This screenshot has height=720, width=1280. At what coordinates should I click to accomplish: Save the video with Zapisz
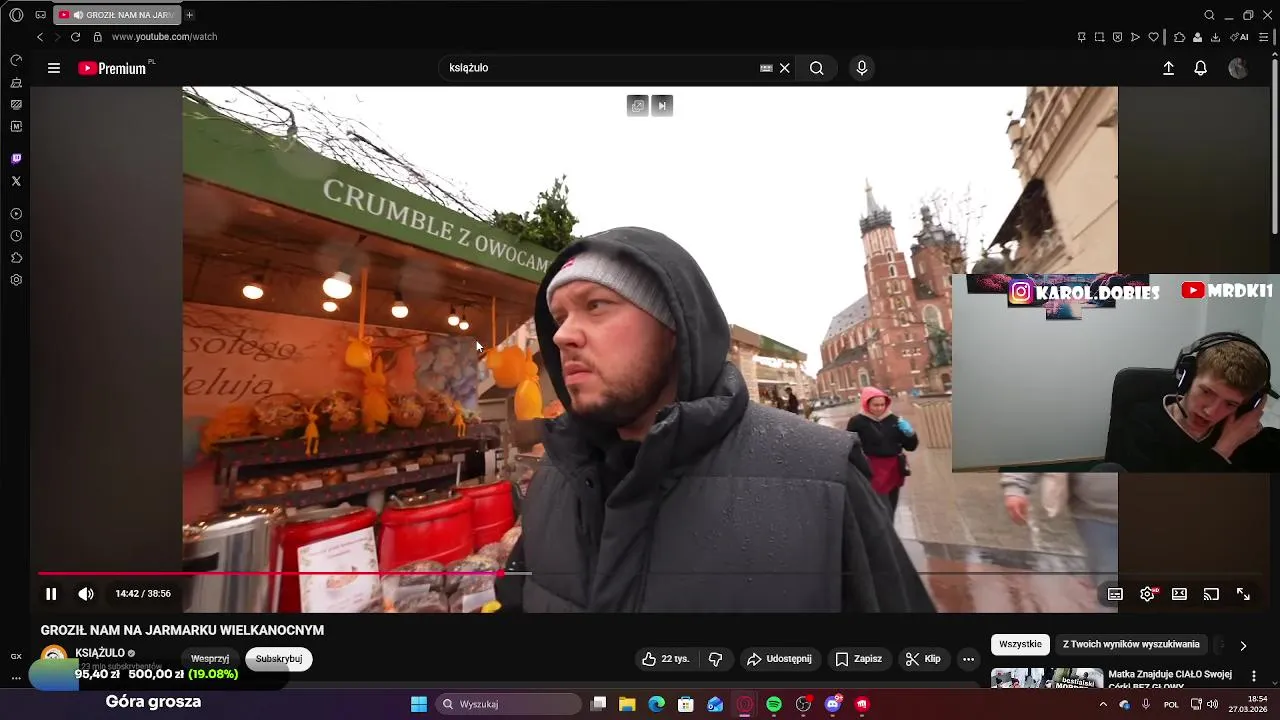tap(859, 659)
